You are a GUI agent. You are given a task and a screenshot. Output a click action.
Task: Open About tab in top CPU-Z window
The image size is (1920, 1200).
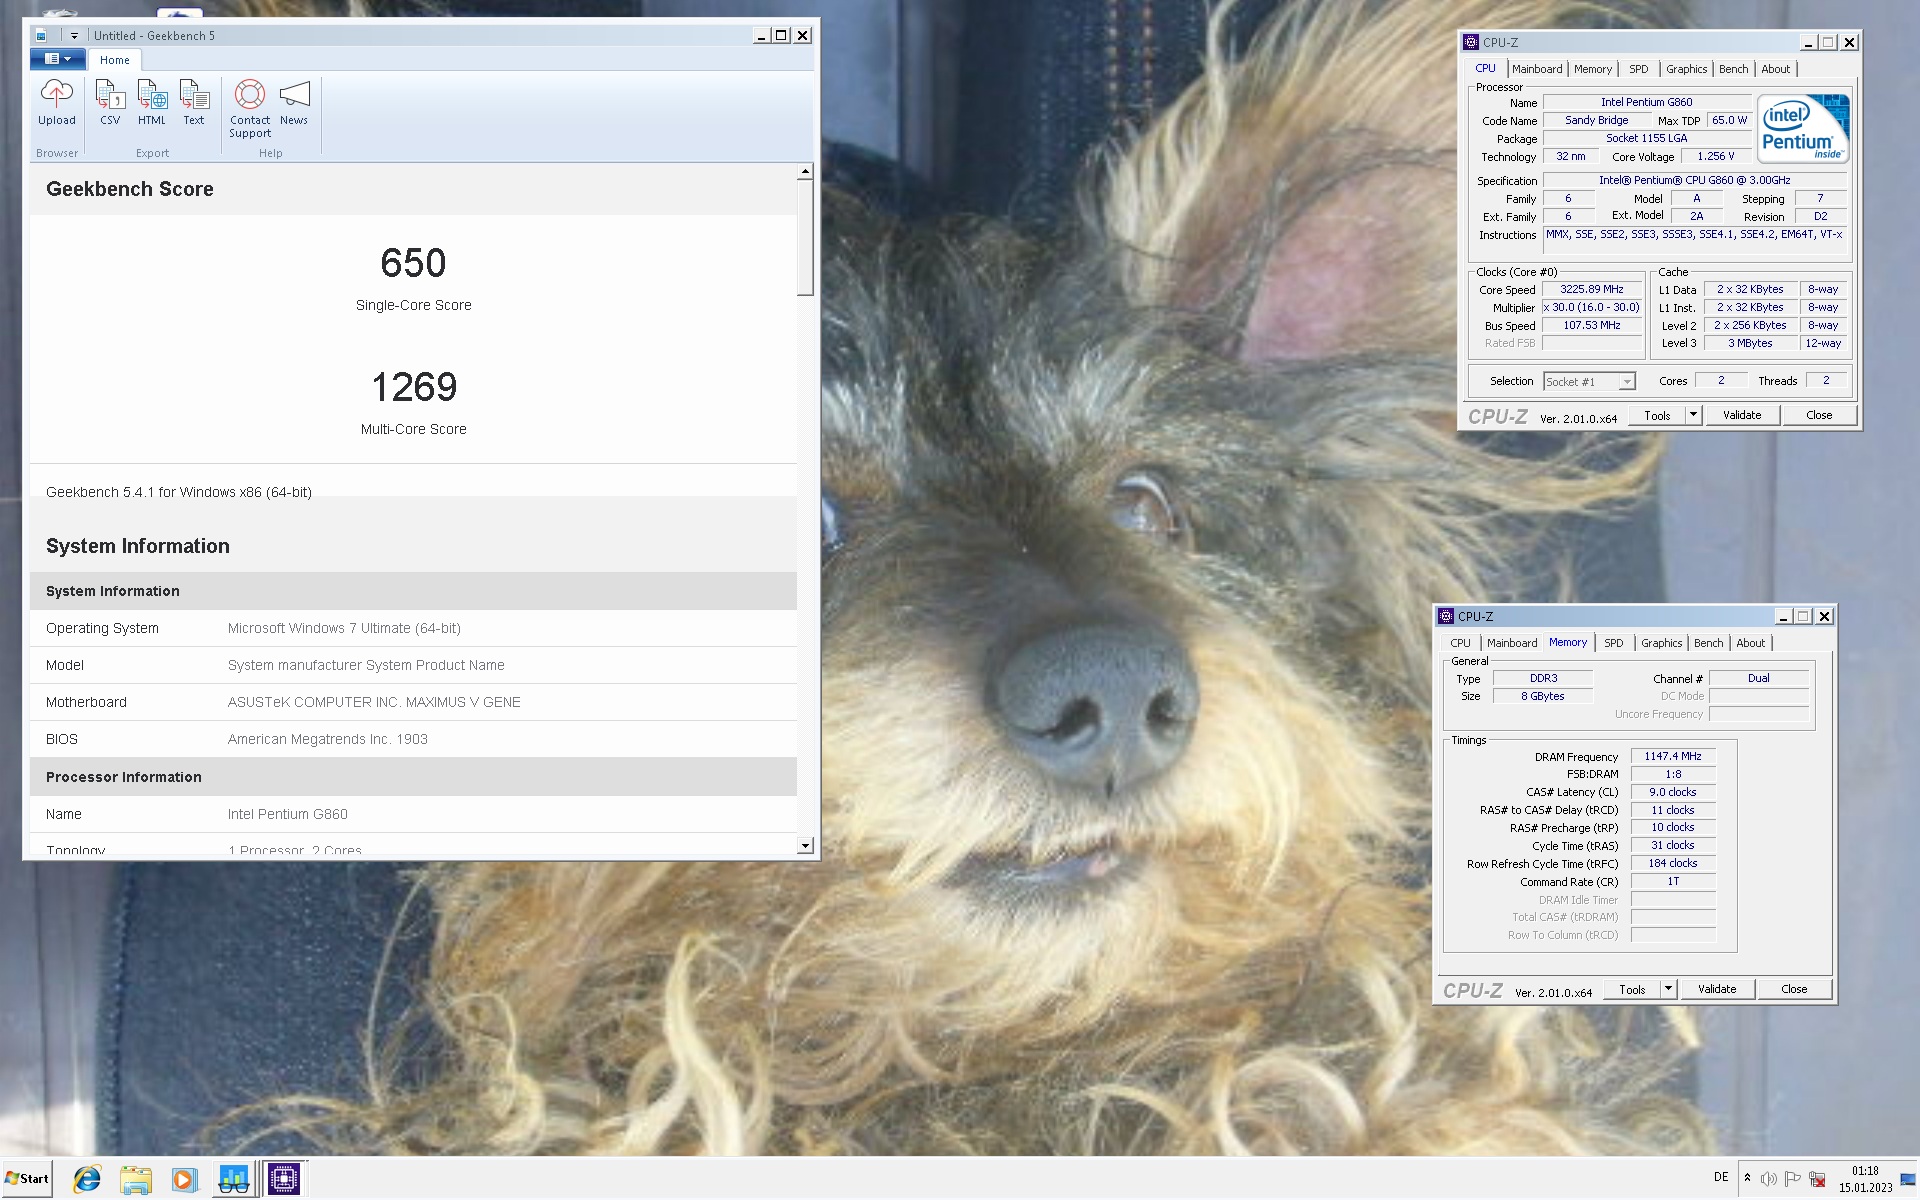point(1776,69)
